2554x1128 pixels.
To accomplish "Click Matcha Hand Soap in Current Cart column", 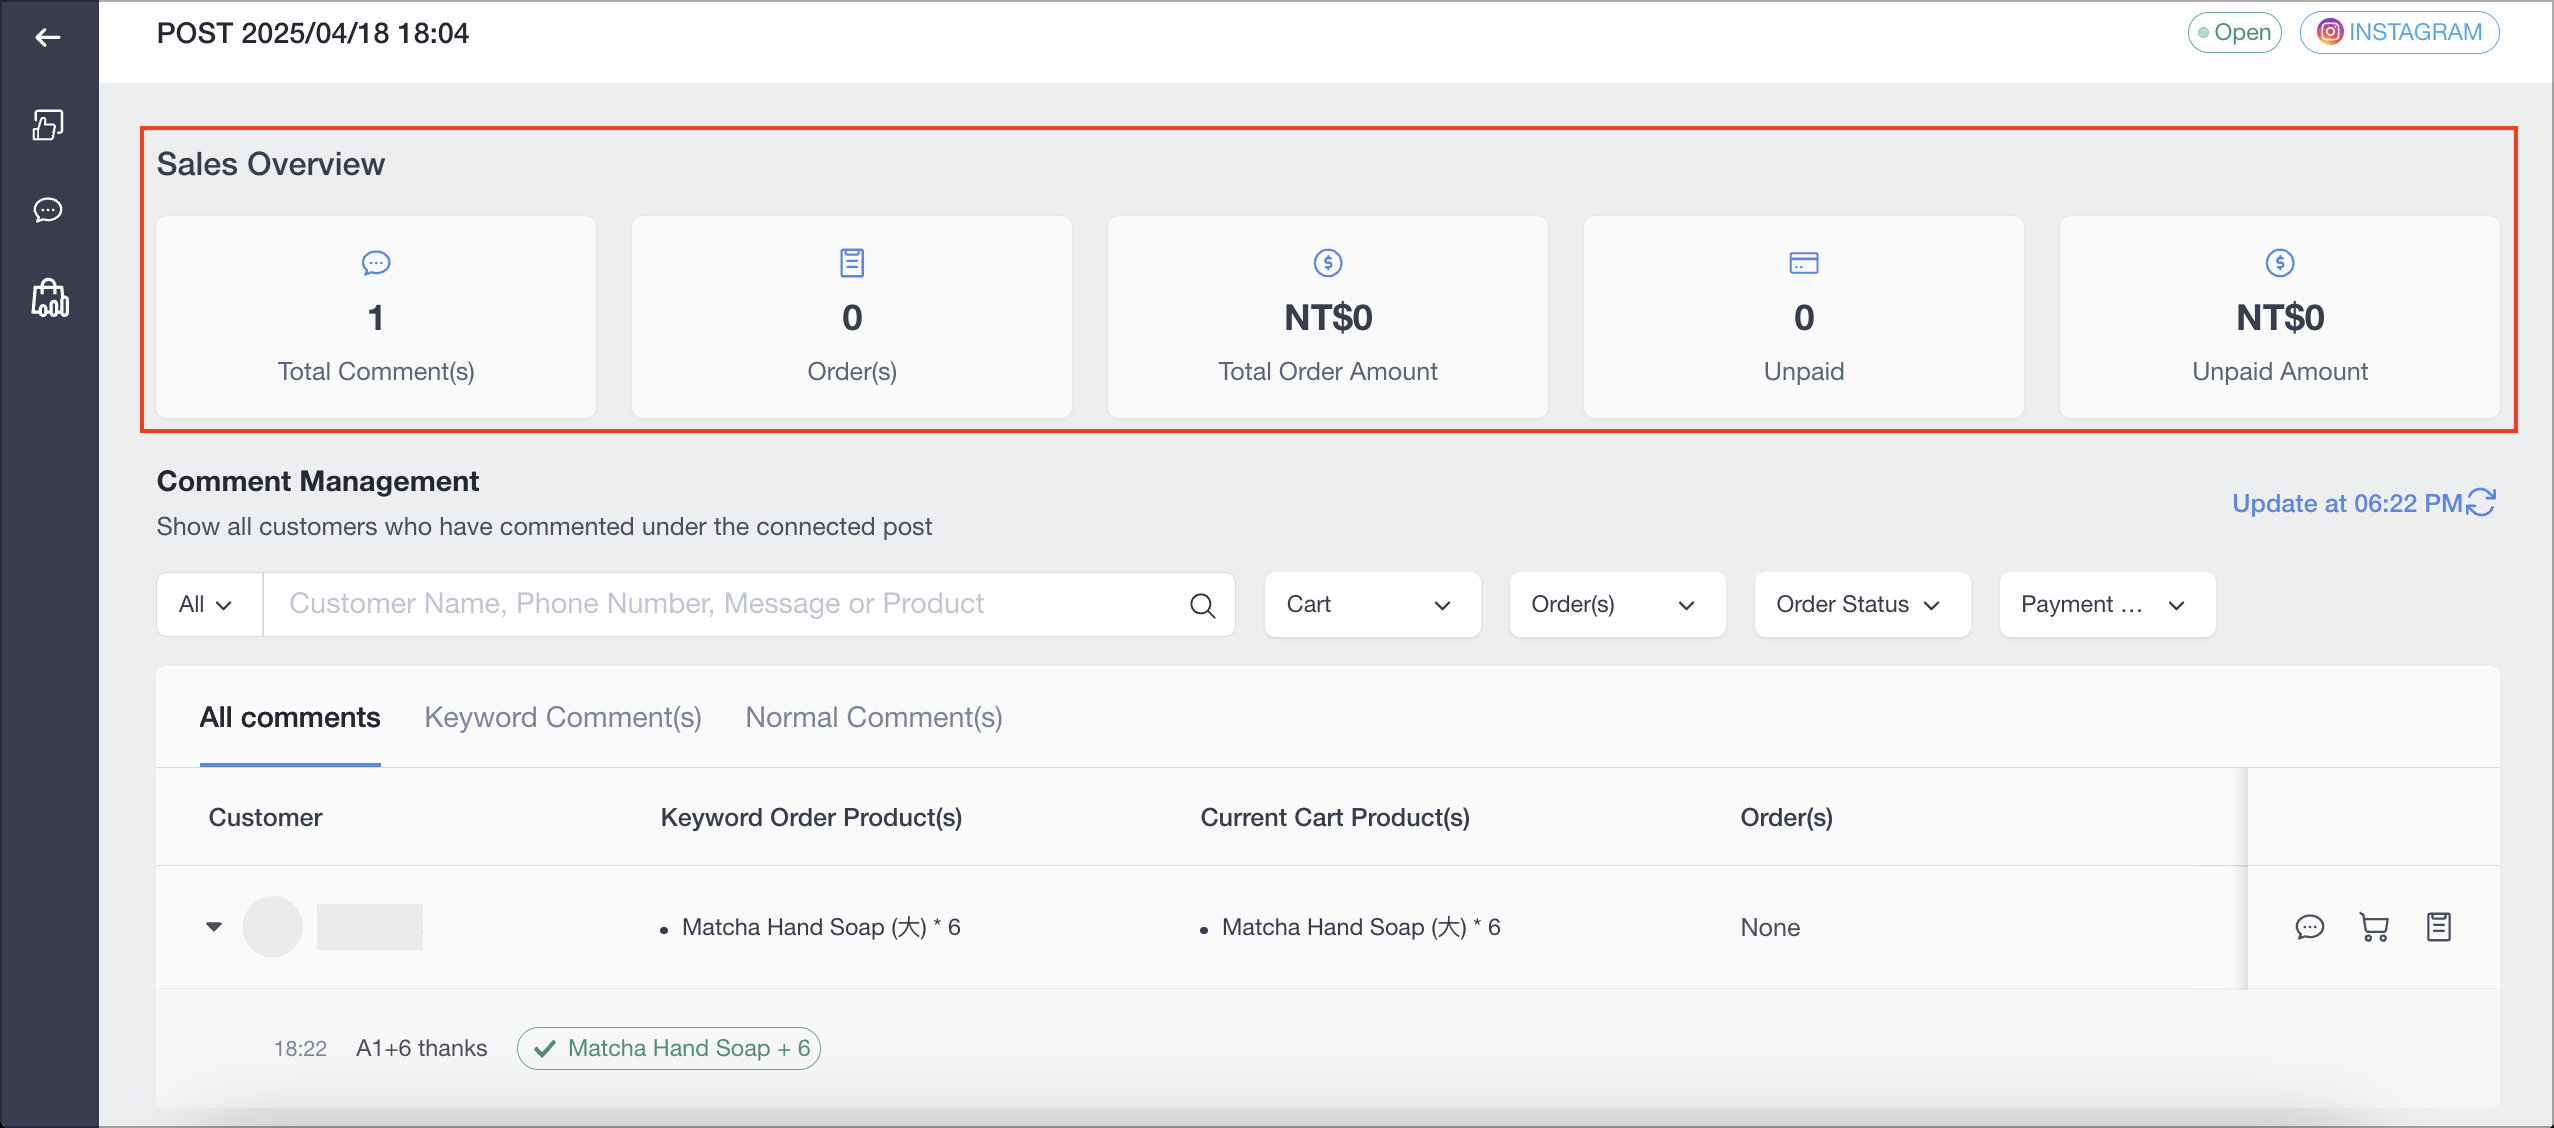I will click(1361, 927).
